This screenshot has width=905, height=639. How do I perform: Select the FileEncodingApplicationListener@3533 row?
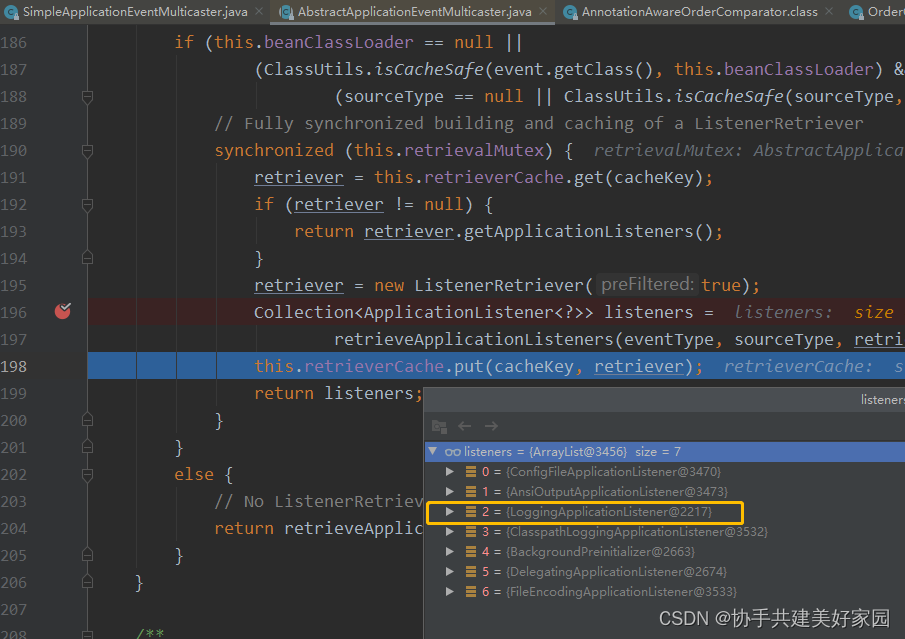[665, 592]
